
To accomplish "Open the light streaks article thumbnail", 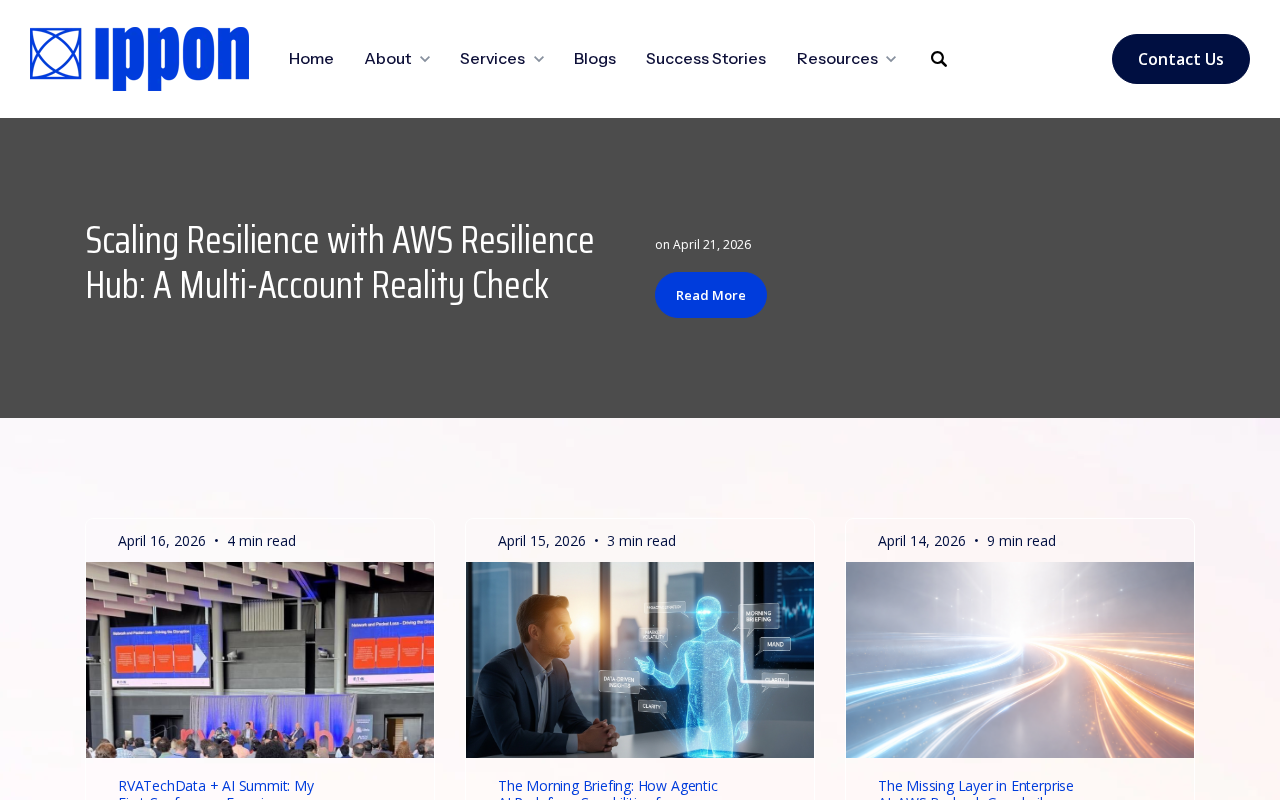I will (x=1020, y=660).
